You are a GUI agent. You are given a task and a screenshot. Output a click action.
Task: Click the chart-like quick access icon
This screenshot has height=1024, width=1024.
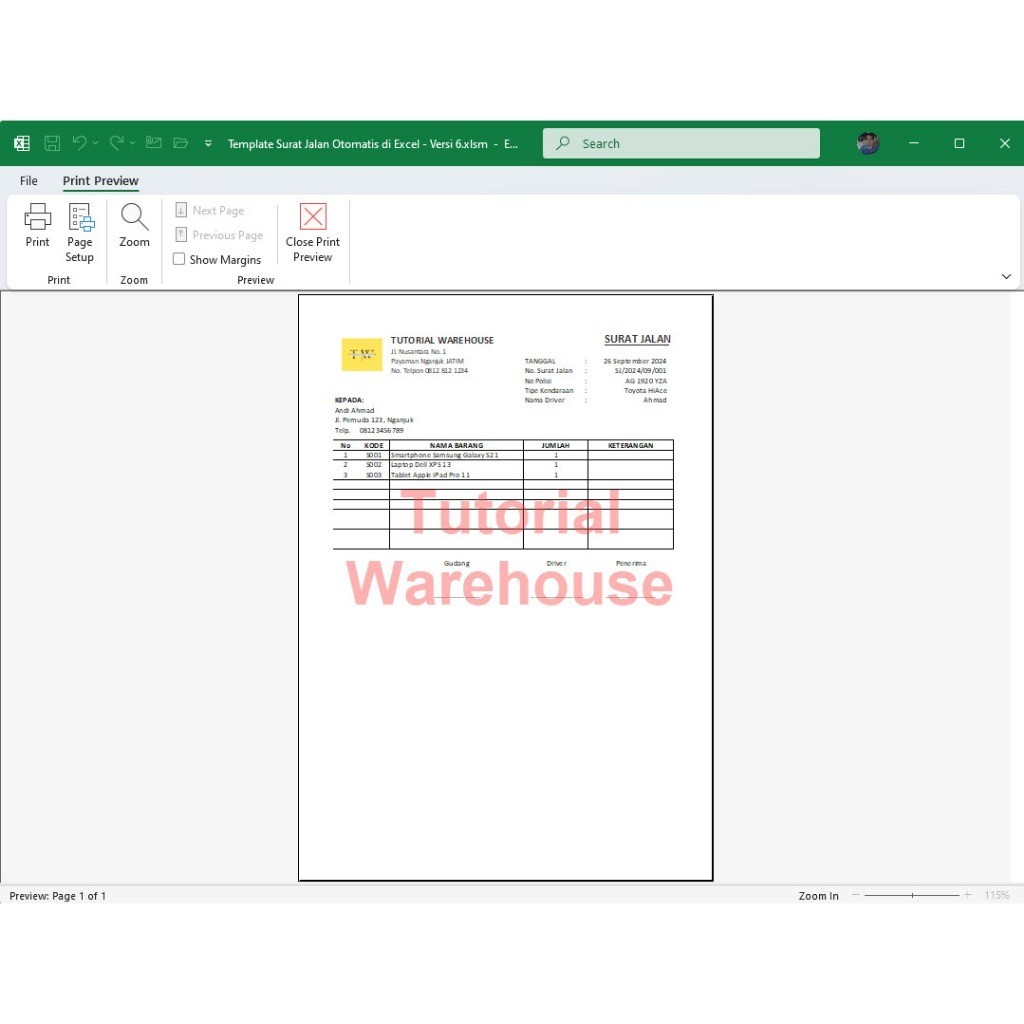(153, 142)
